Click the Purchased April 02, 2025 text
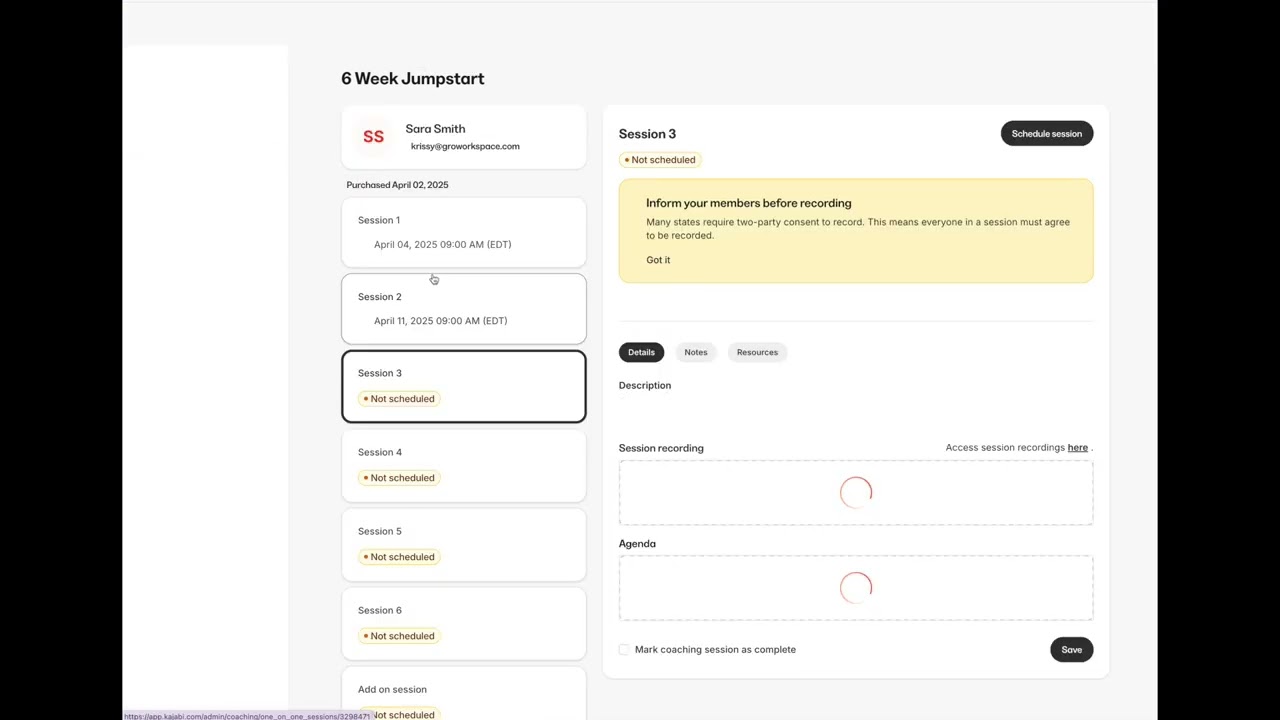Image resolution: width=1280 pixels, height=720 pixels. pos(397,185)
